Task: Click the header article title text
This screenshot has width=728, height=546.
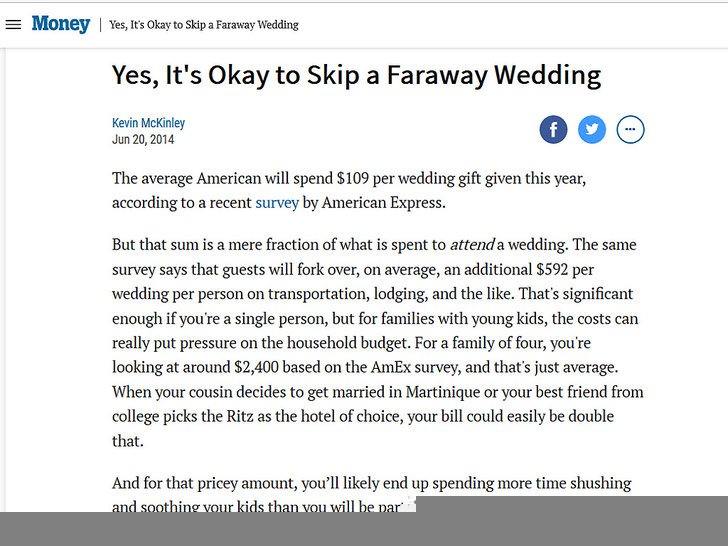Action: [204, 25]
